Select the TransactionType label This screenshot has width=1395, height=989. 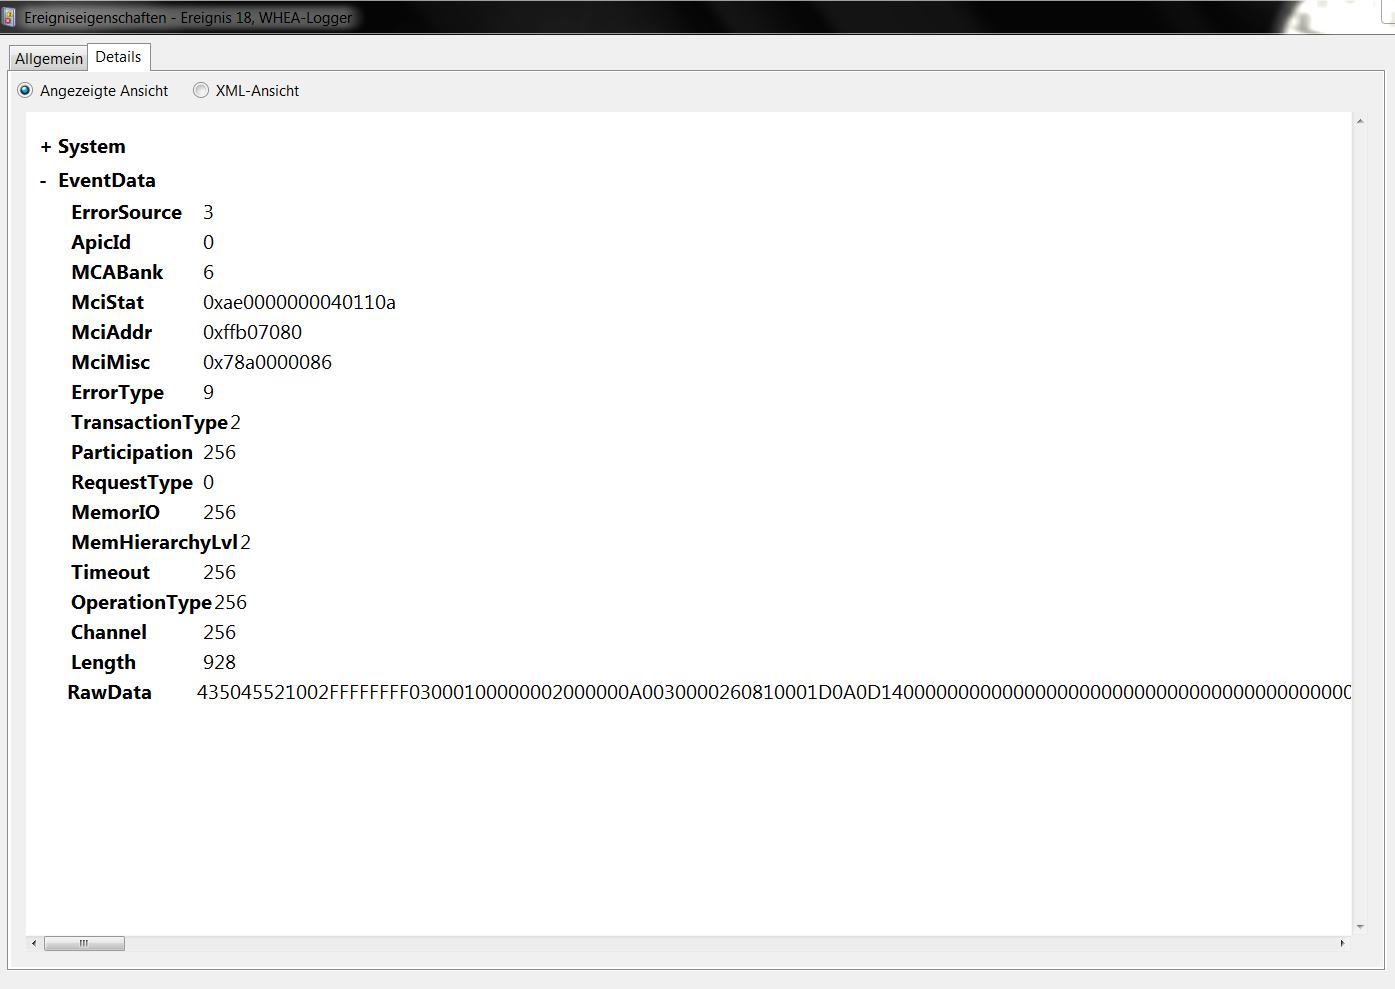tap(150, 423)
